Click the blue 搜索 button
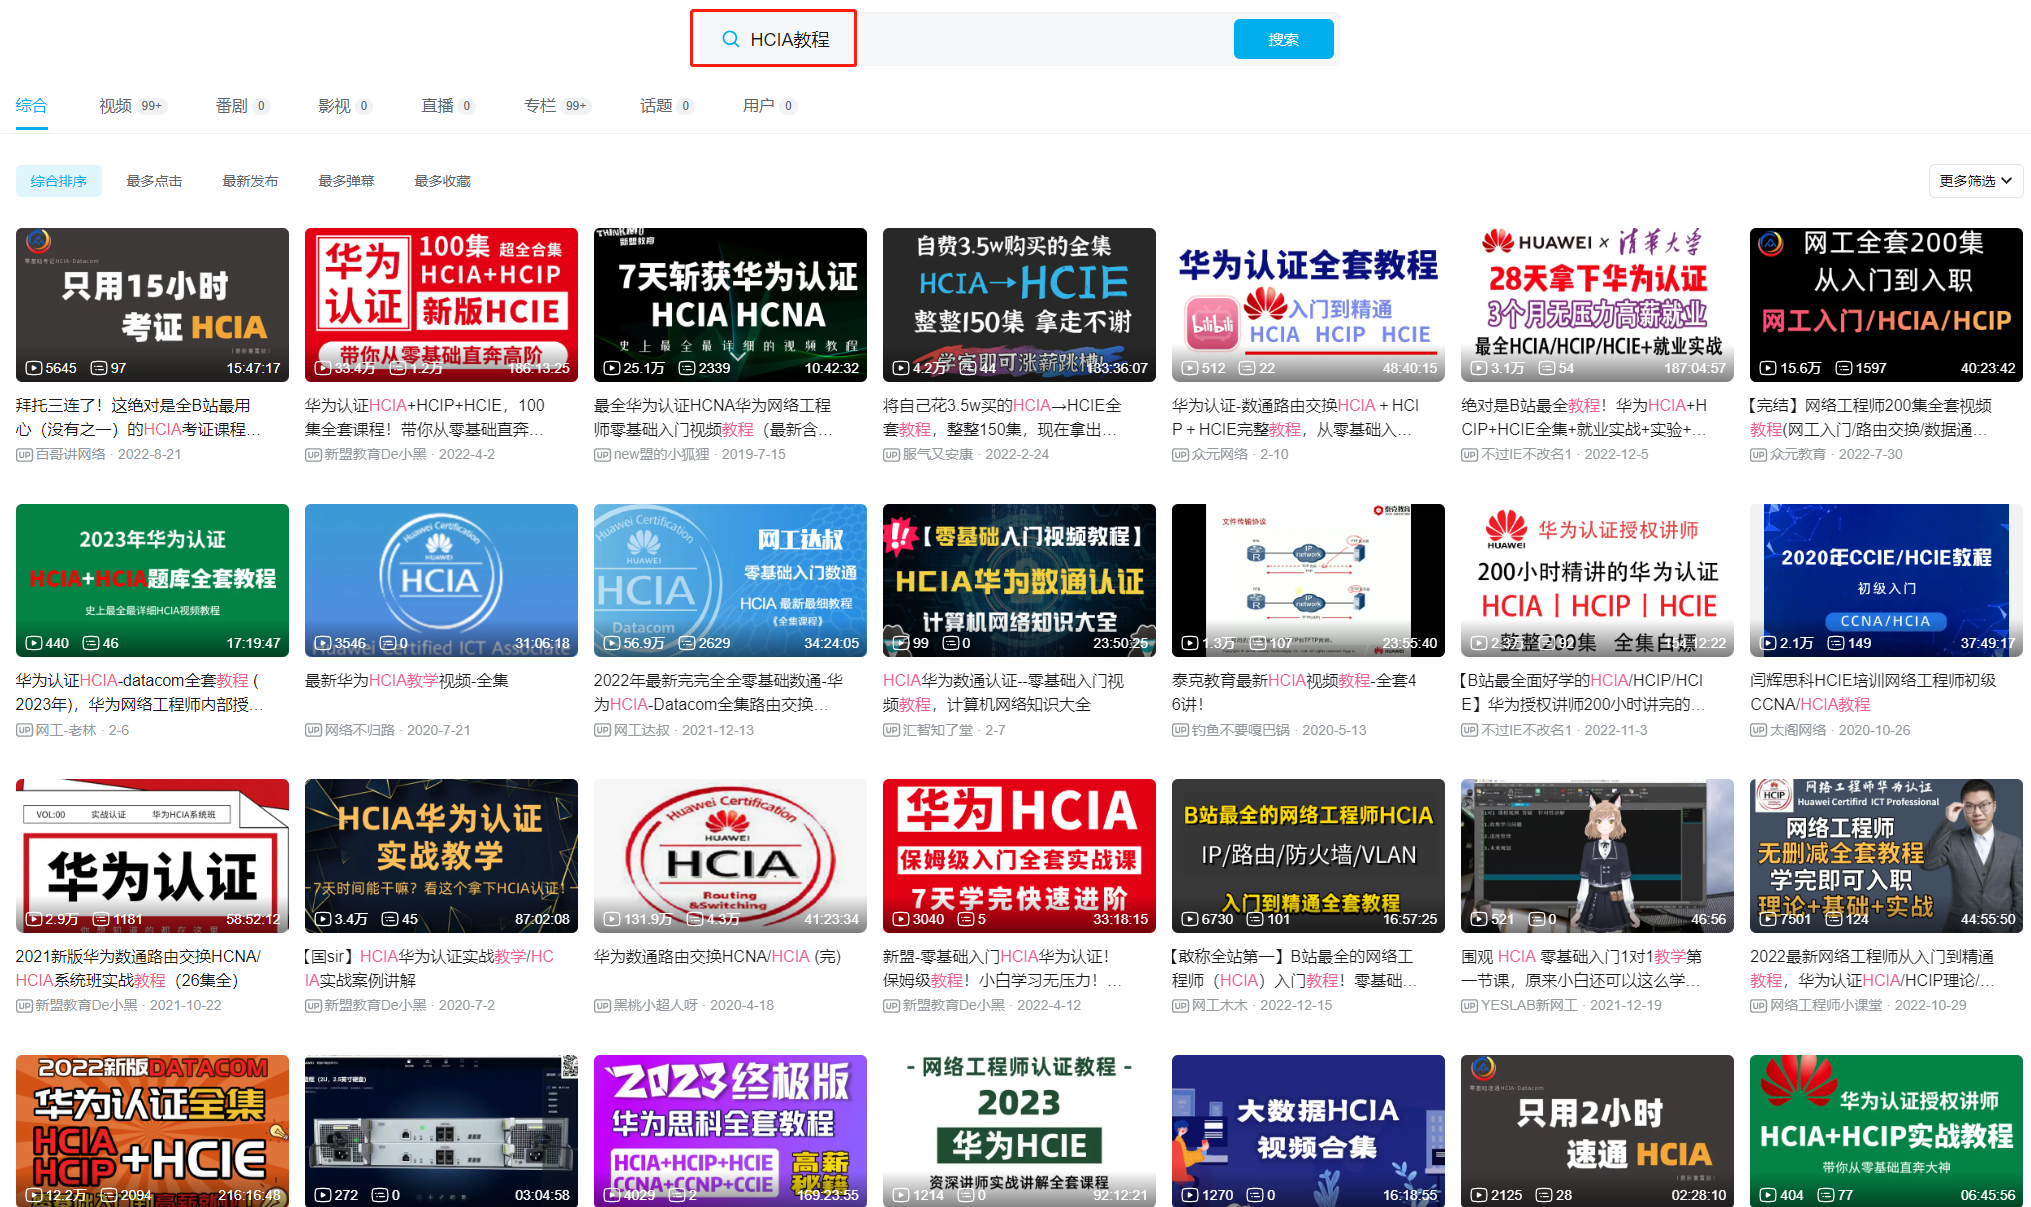 click(1283, 39)
